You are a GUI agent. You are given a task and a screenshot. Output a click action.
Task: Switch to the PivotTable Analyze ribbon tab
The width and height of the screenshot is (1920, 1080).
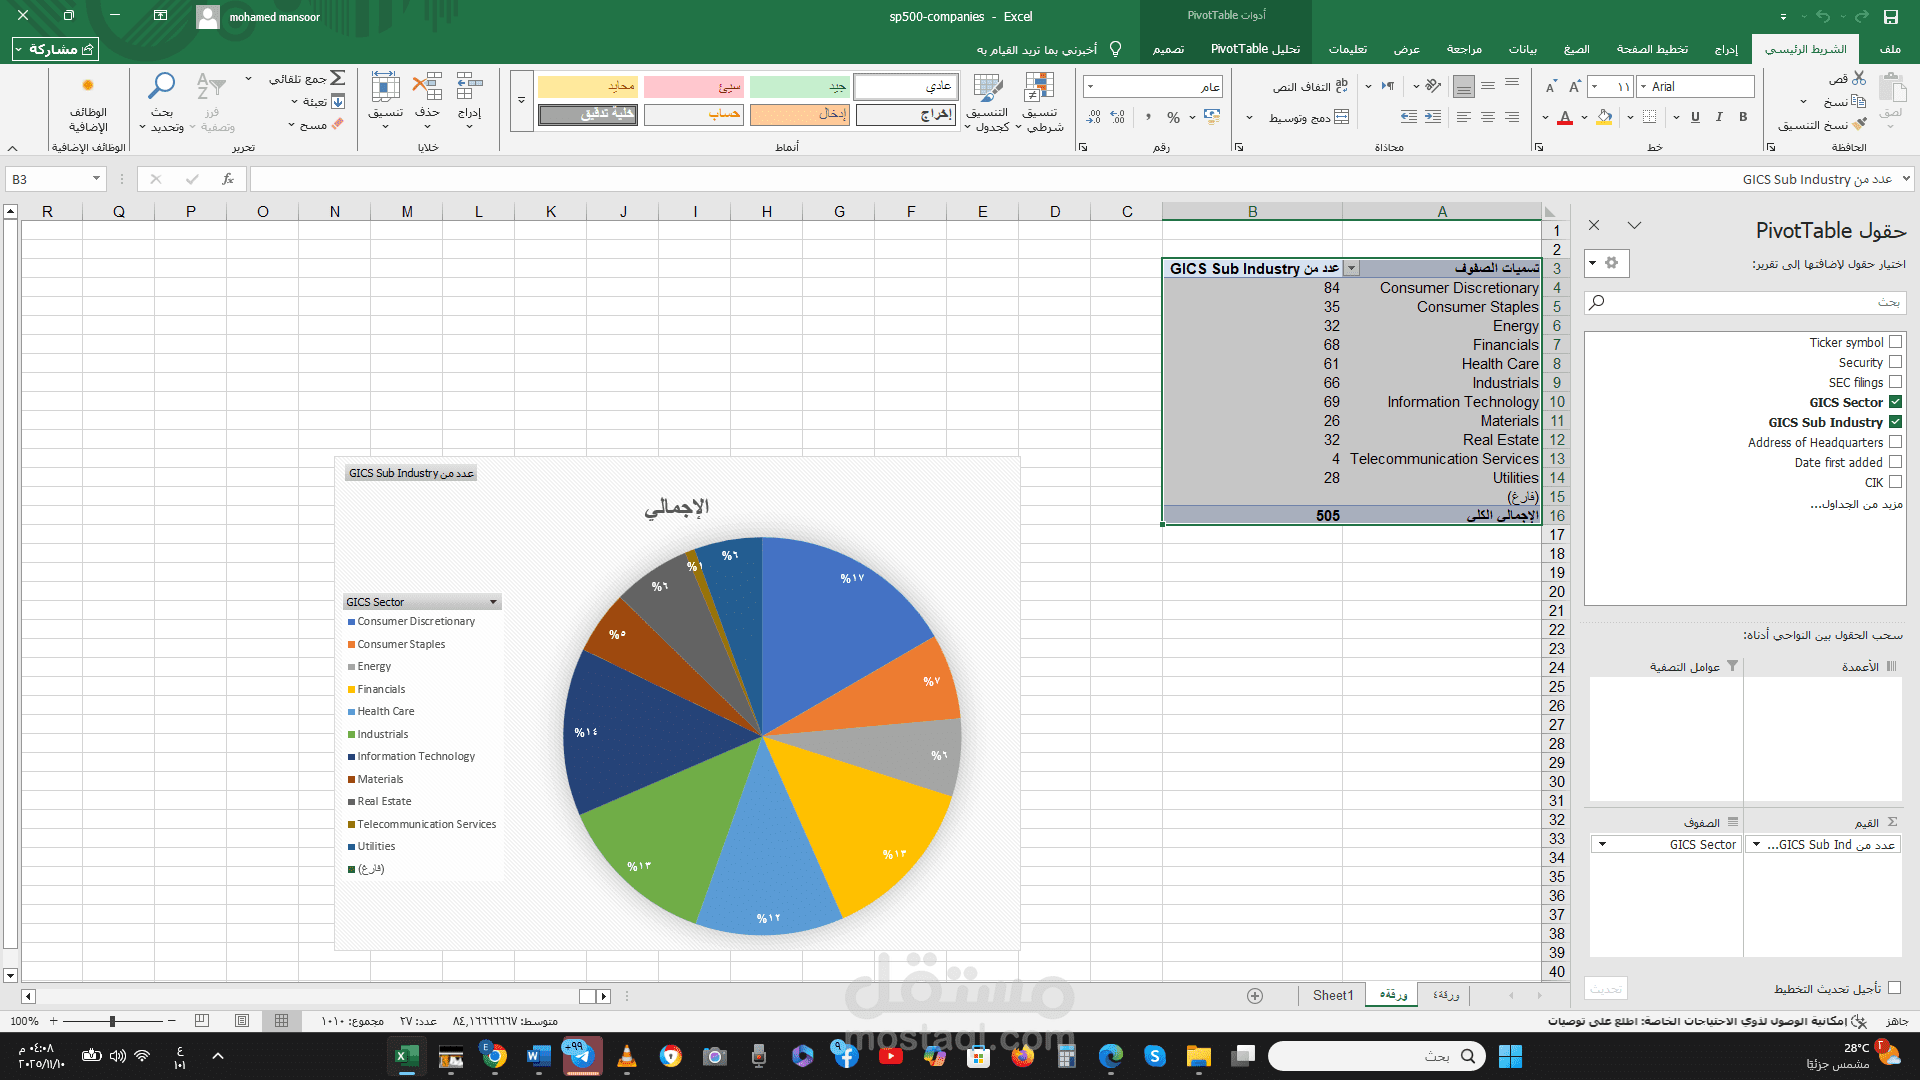tap(1255, 48)
